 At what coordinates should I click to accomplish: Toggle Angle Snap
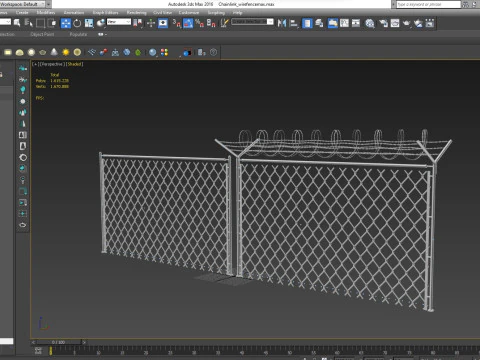coord(188,23)
